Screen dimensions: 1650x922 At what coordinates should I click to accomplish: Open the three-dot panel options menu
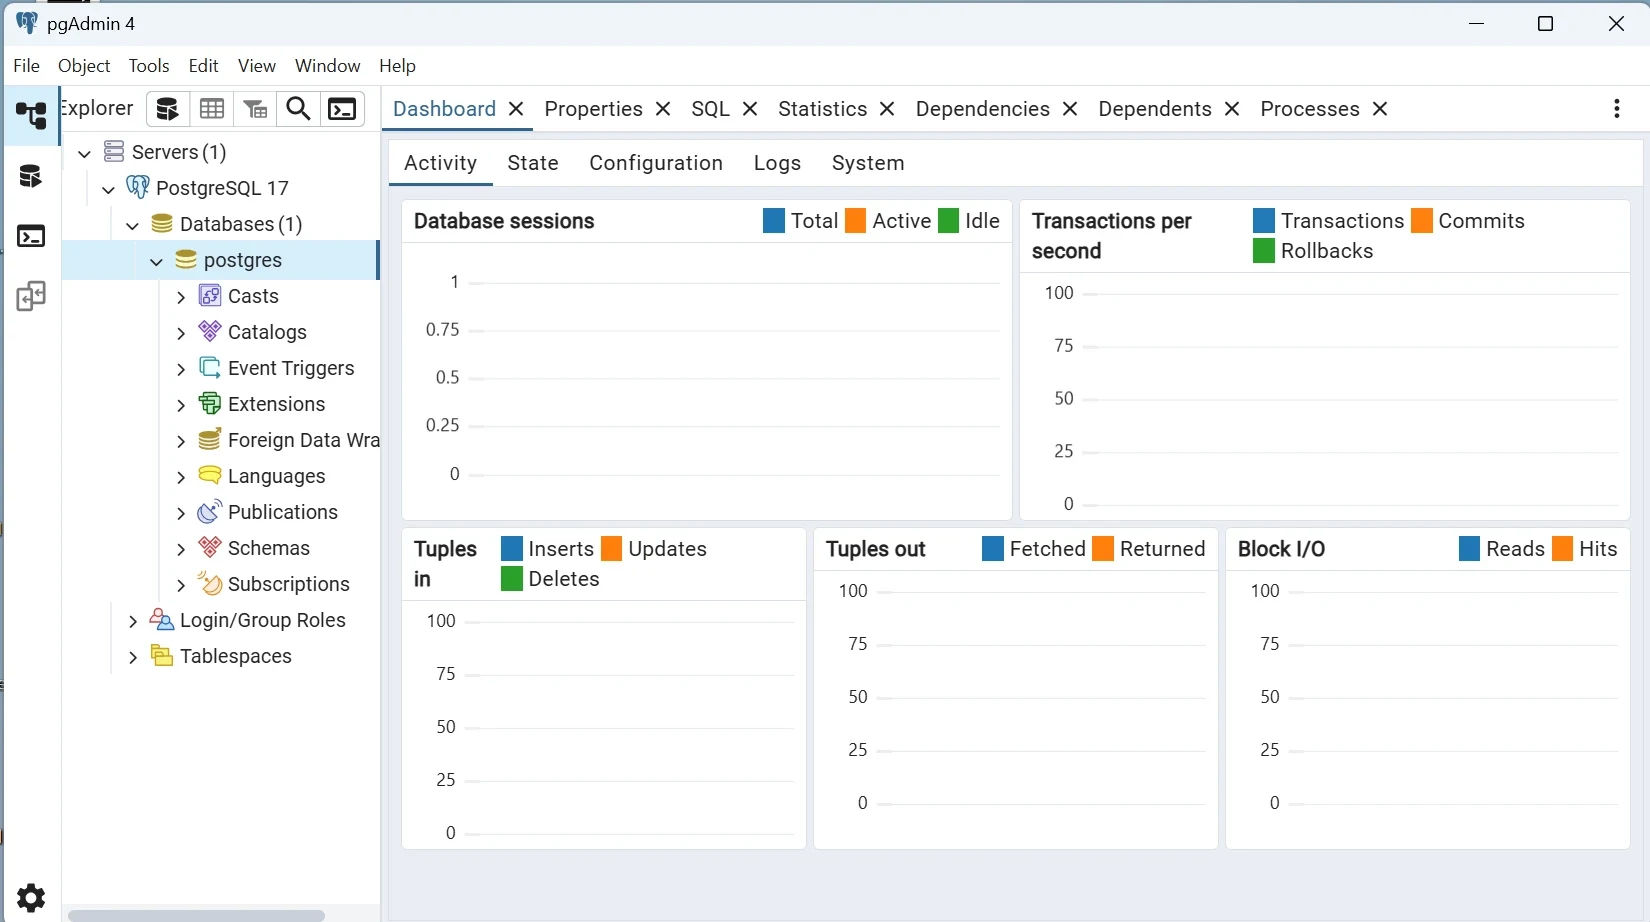tap(1617, 109)
